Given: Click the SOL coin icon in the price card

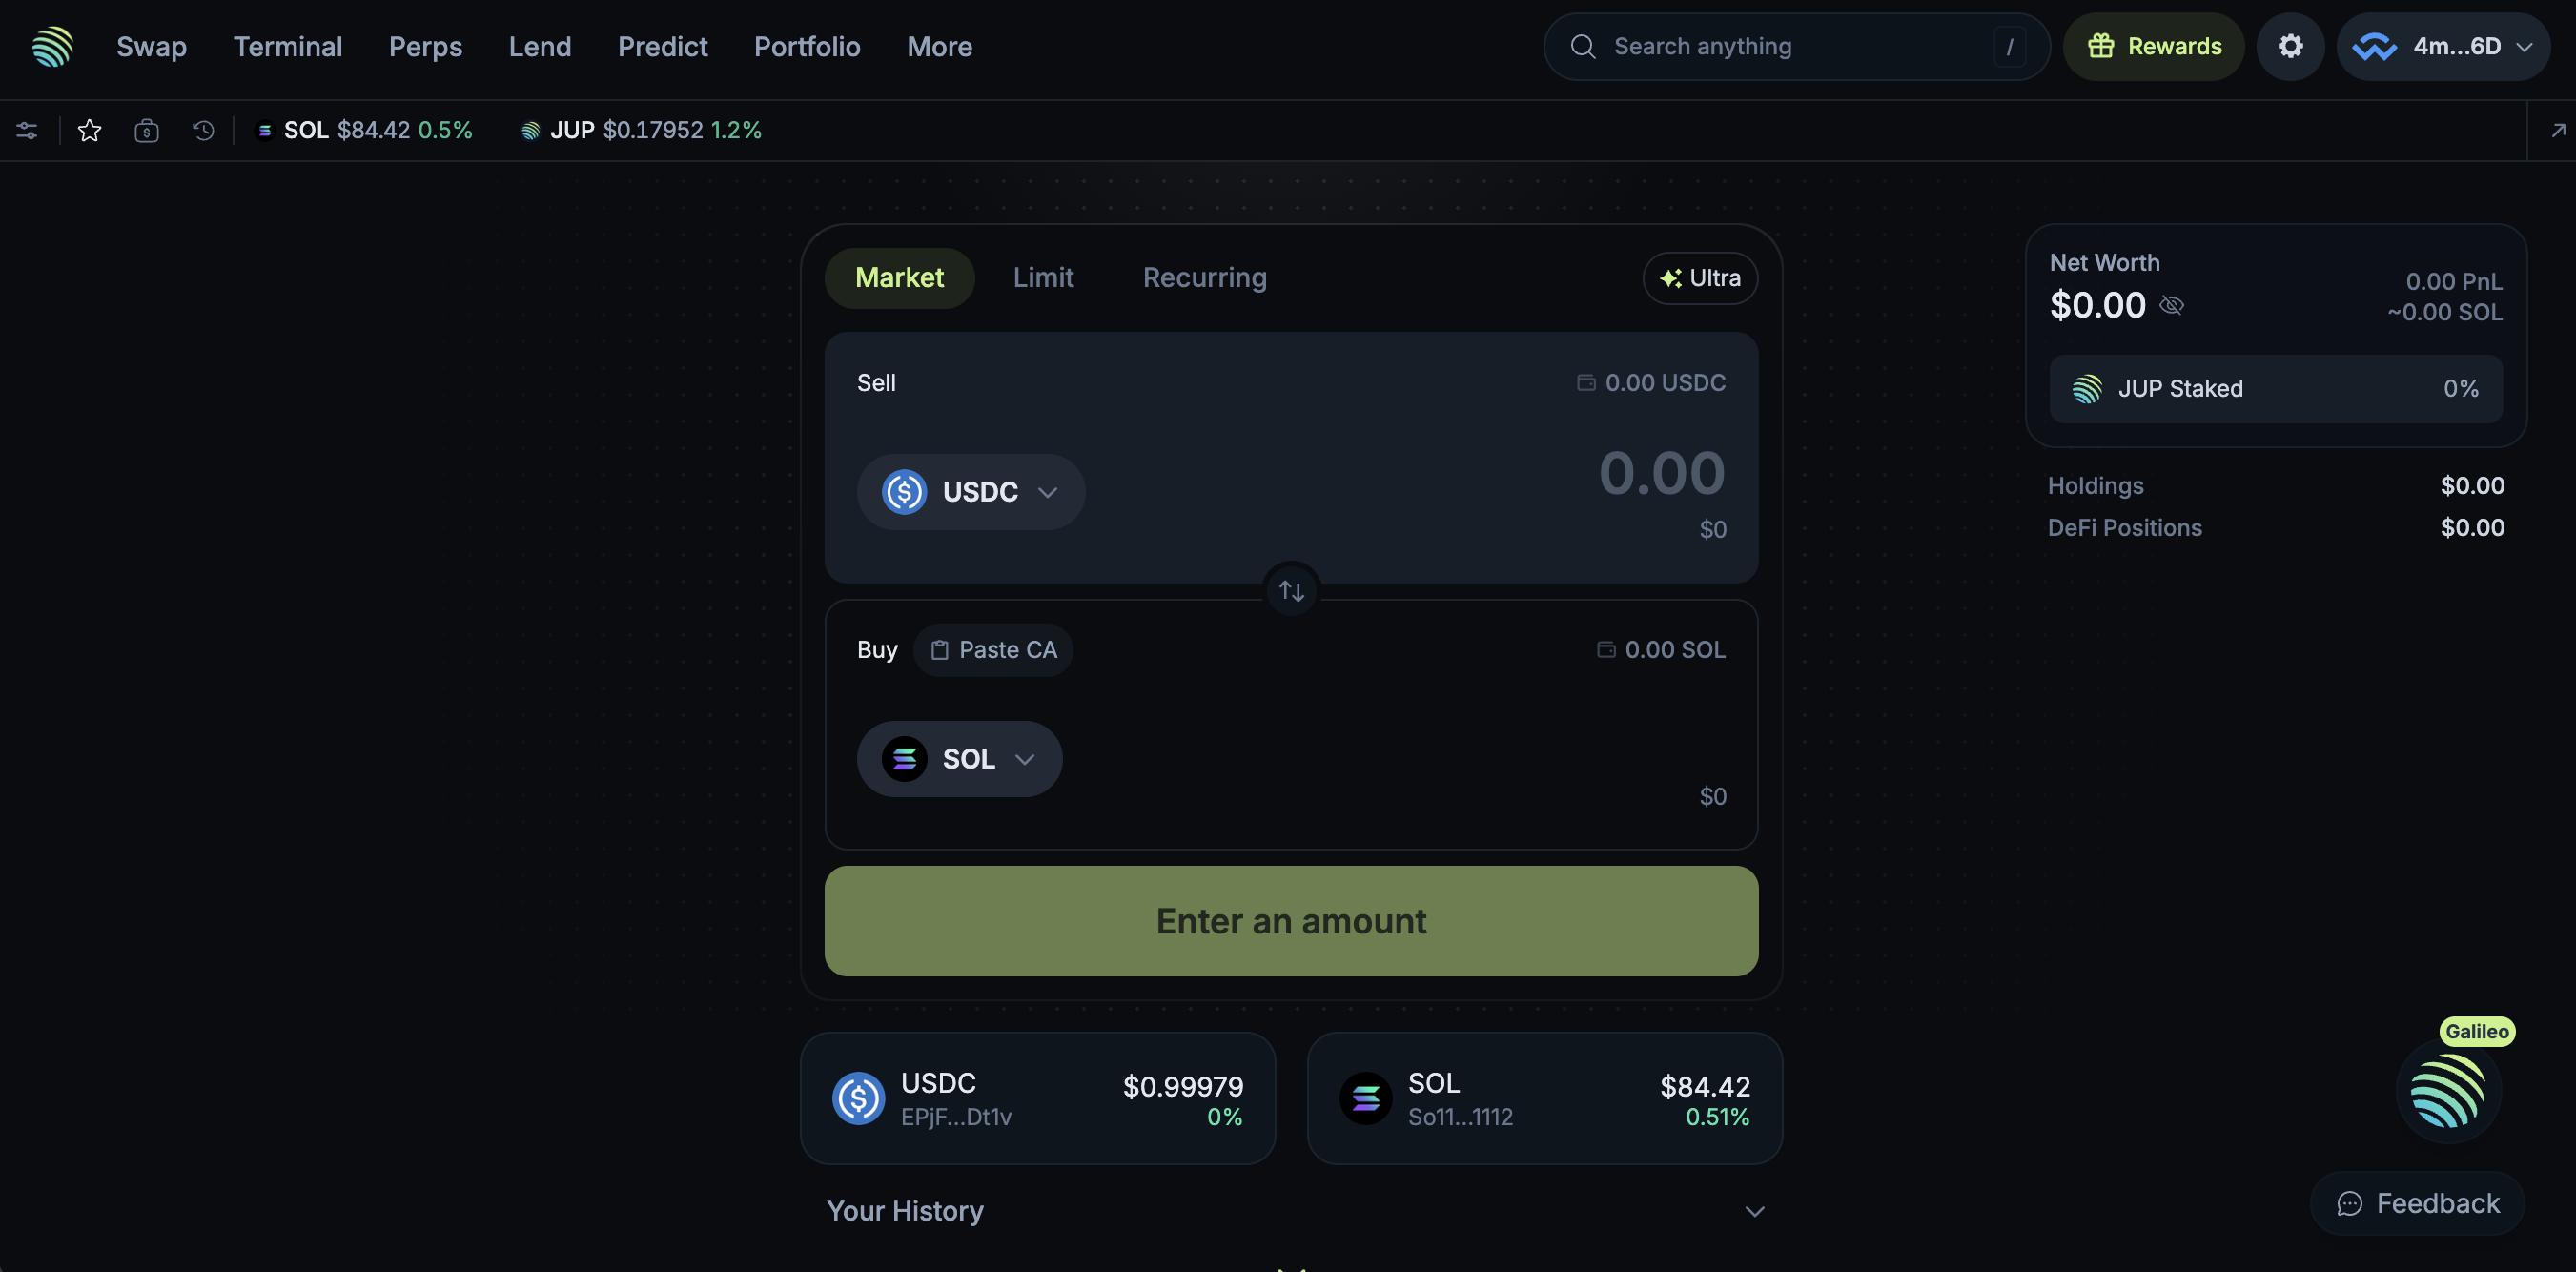Looking at the screenshot, I should coord(1365,1098).
